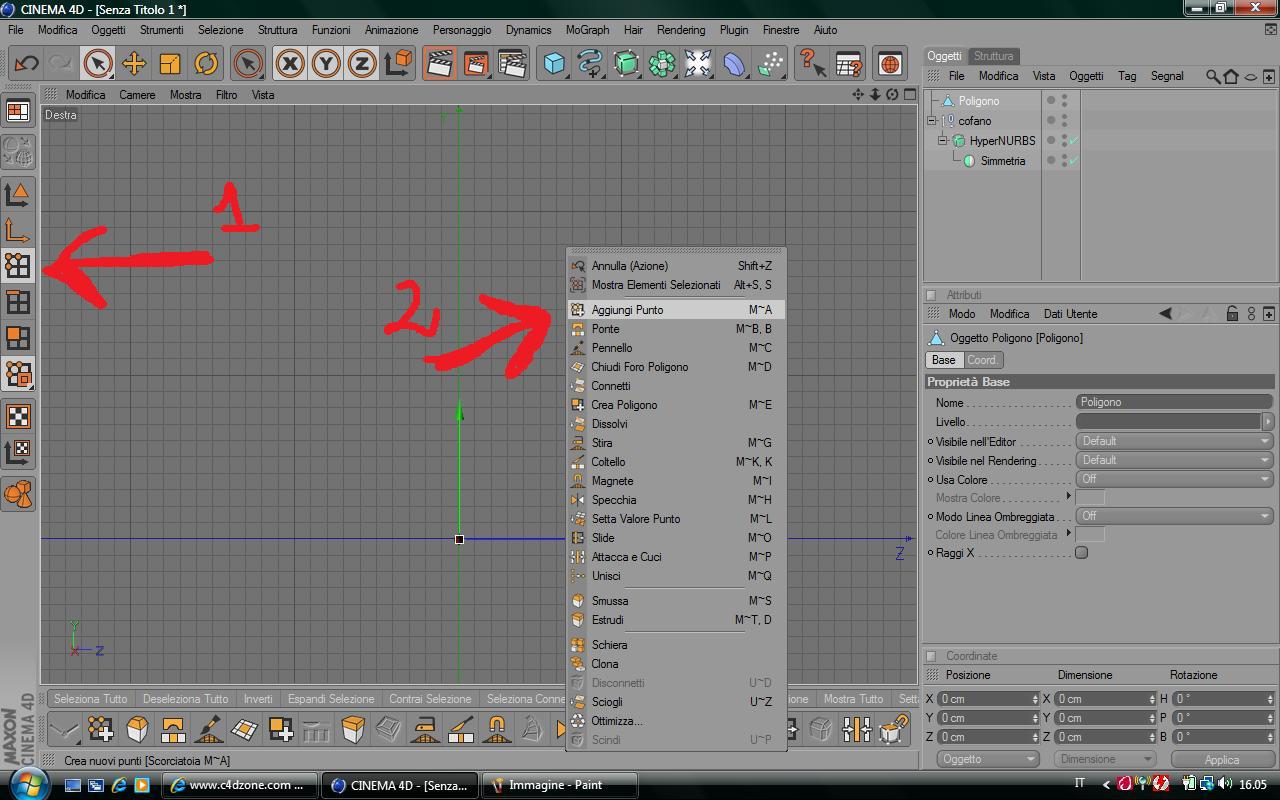The width and height of the screenshot is (1280, 800).
Task: Open Visibile nell'Editor dropdown
Action: coord(1175,441)
